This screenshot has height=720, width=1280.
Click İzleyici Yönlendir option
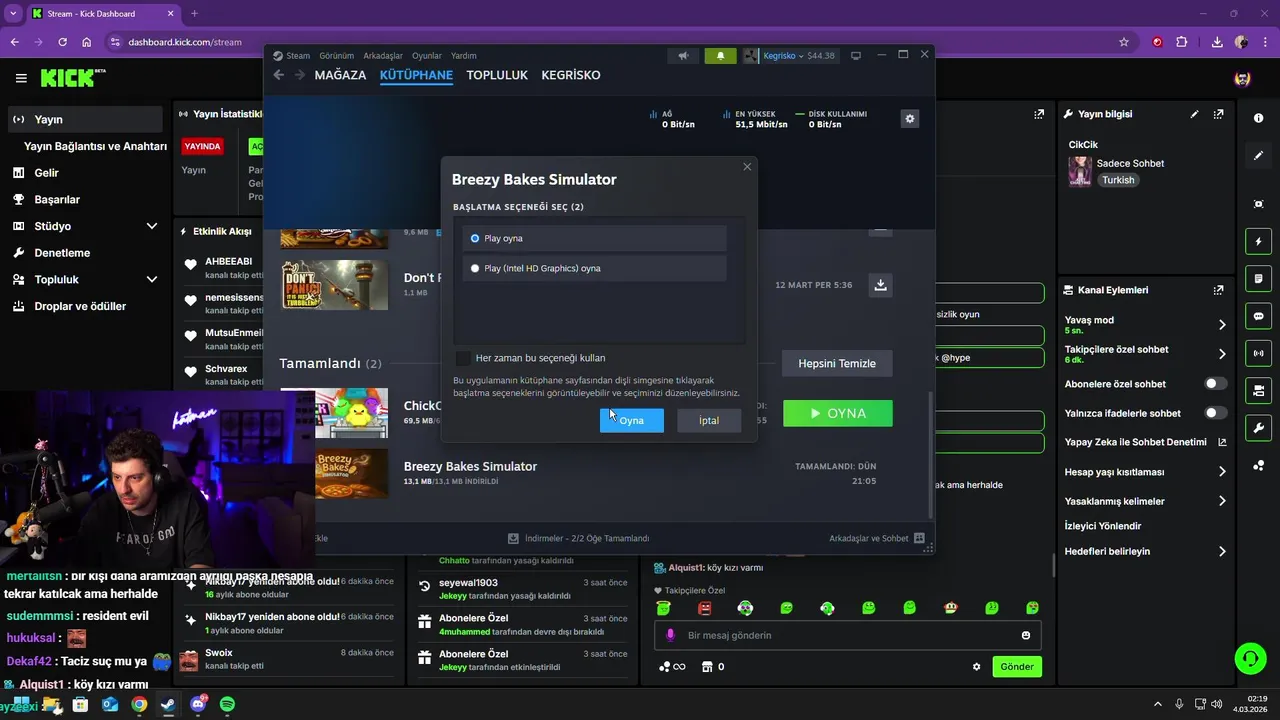click(x=1103, y=526)
